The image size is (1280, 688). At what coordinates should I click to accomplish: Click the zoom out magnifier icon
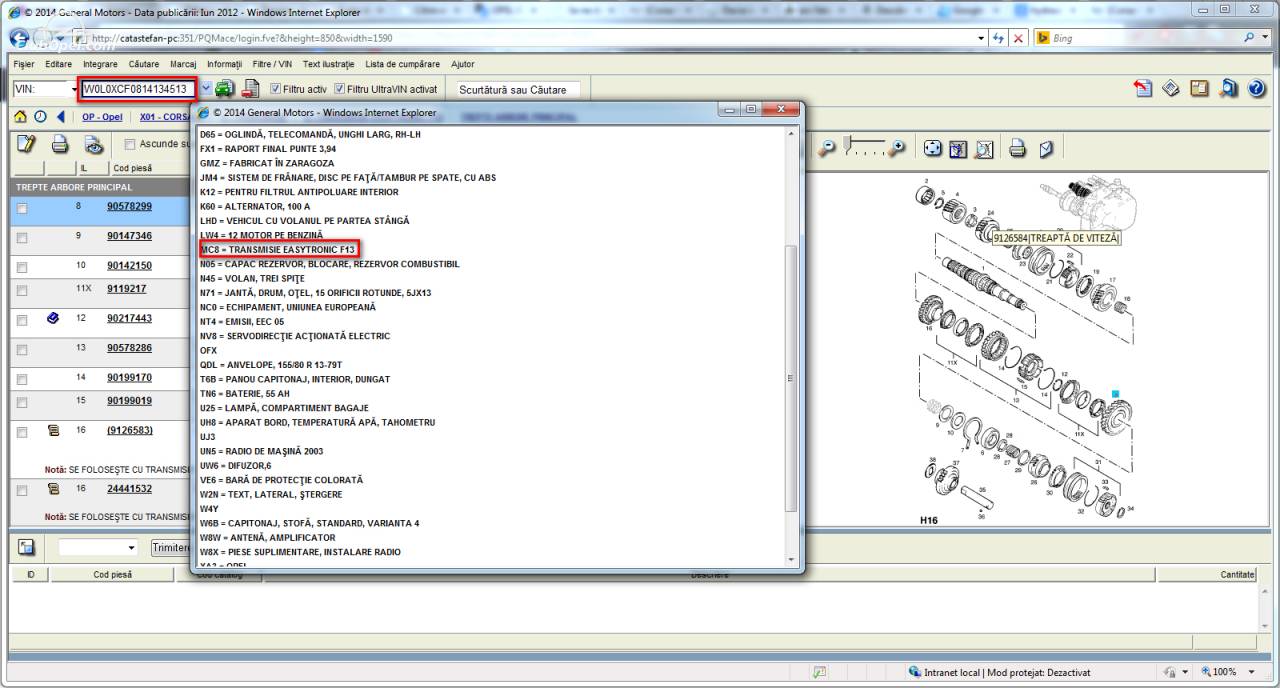[827, 148]
